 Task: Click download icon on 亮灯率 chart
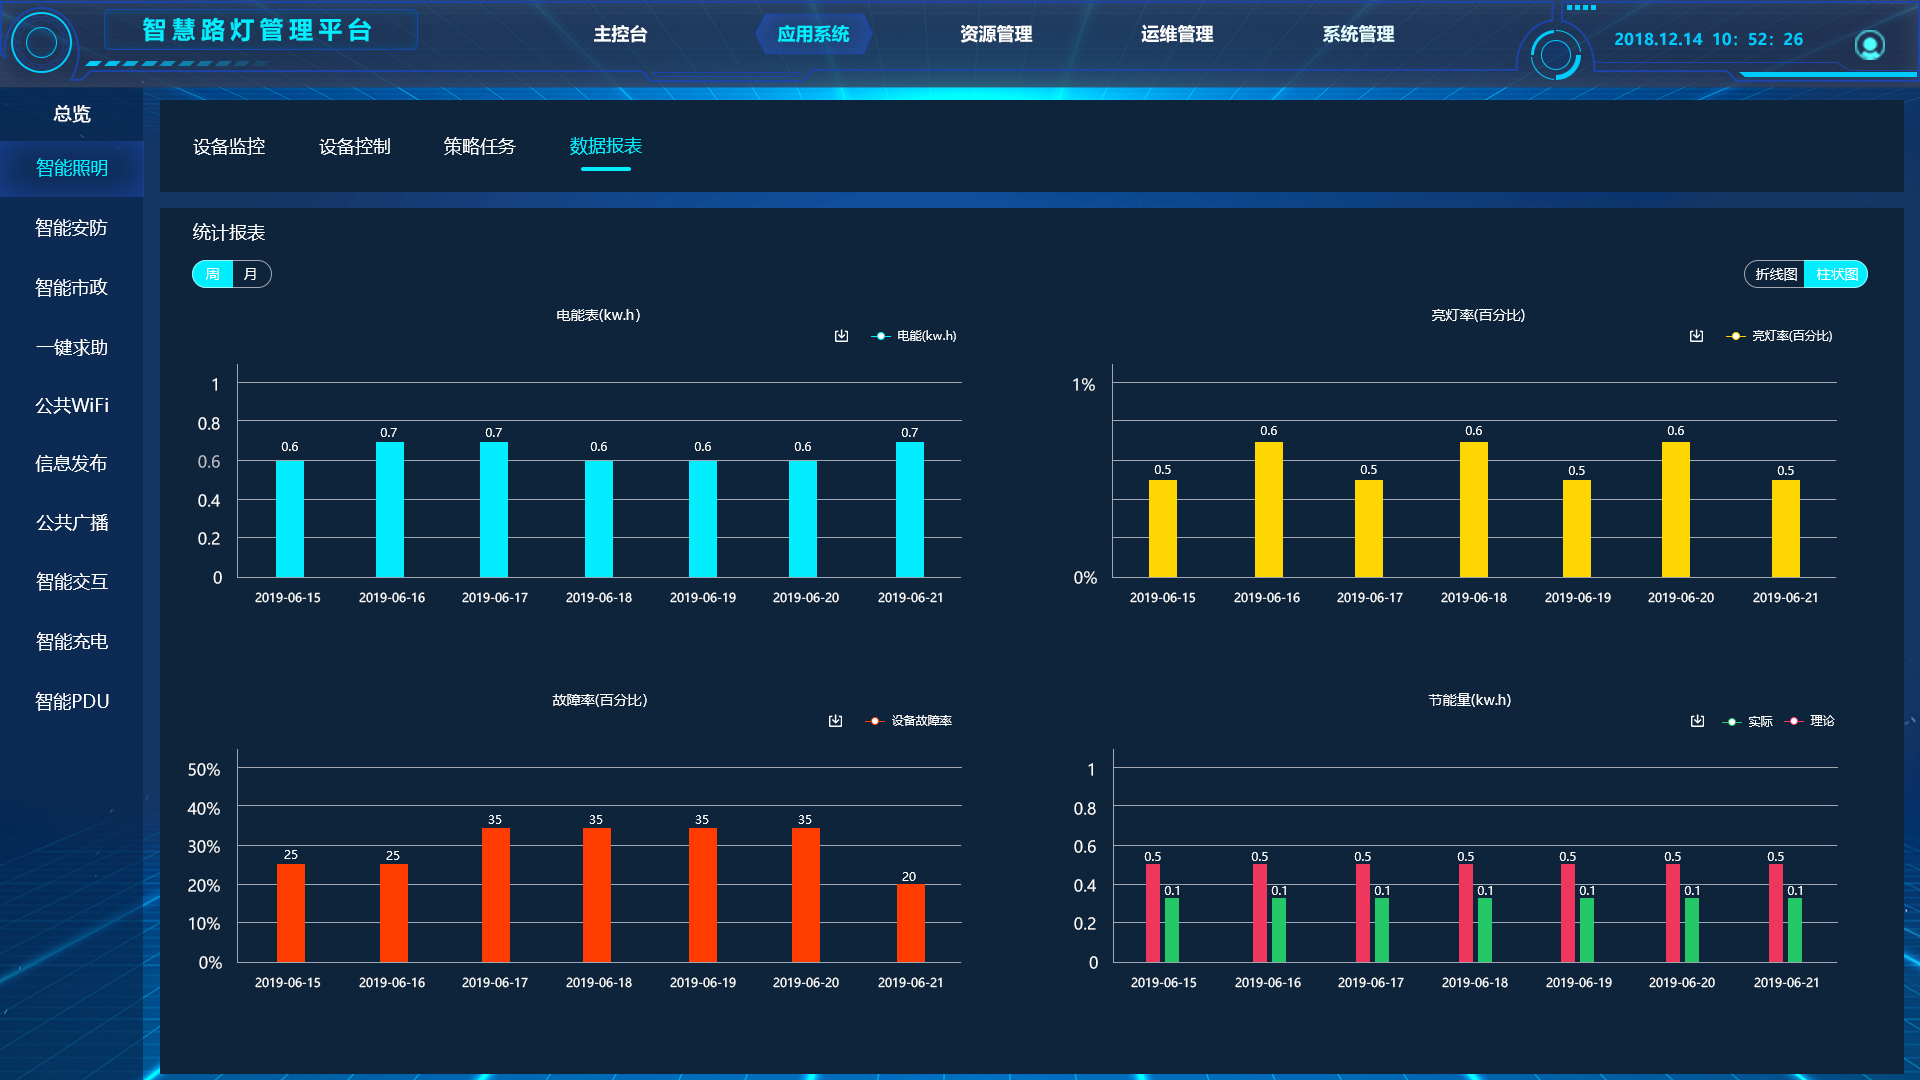pyautogui.click(x=1696, y=336)
